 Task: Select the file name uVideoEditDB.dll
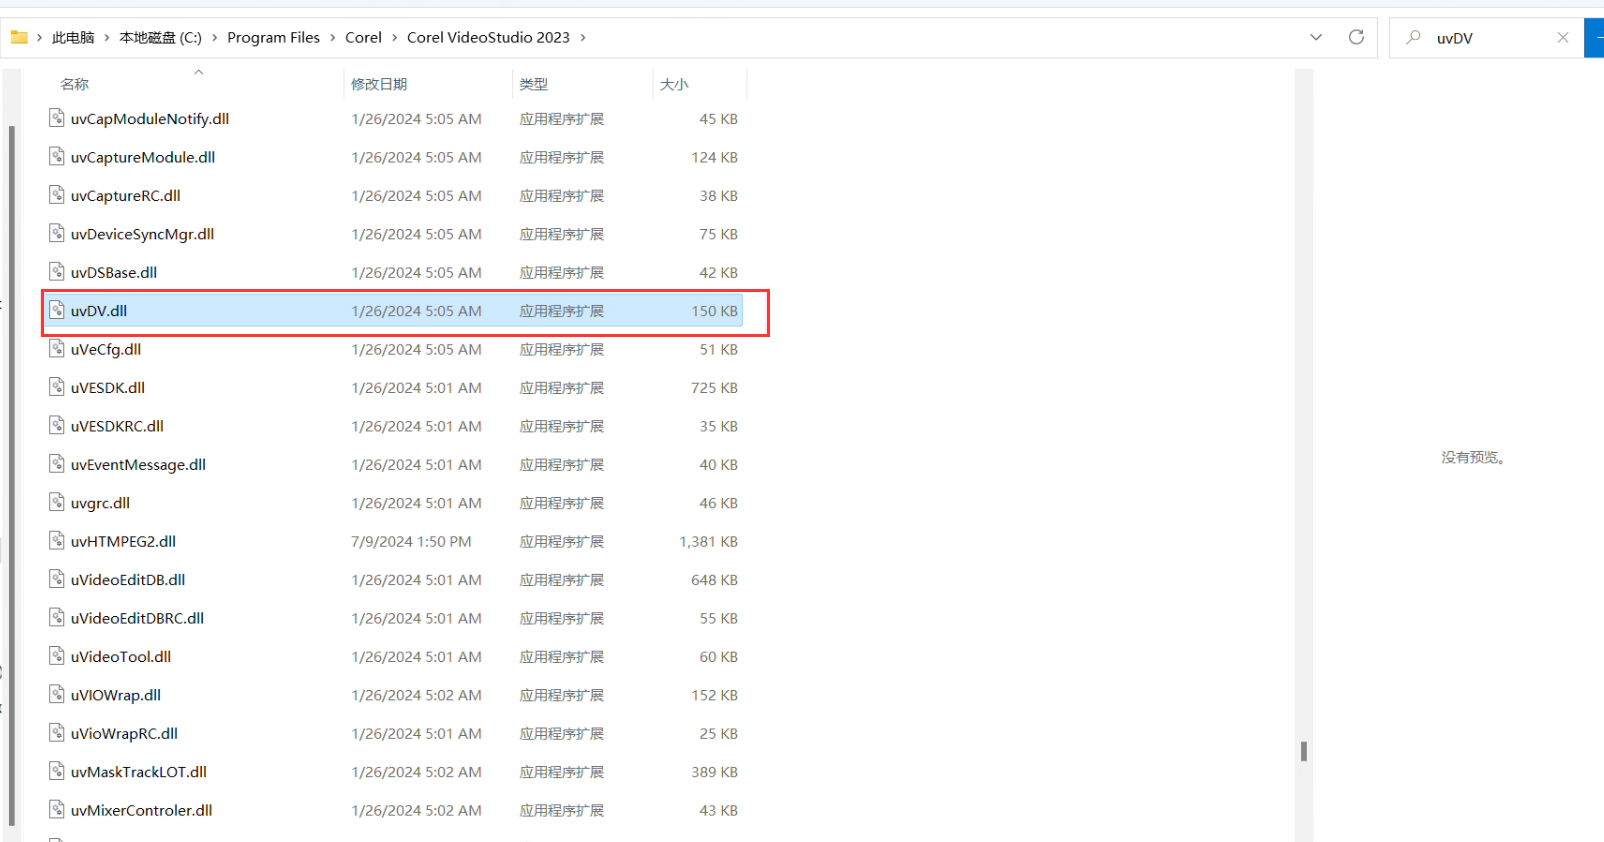point(128,580)
